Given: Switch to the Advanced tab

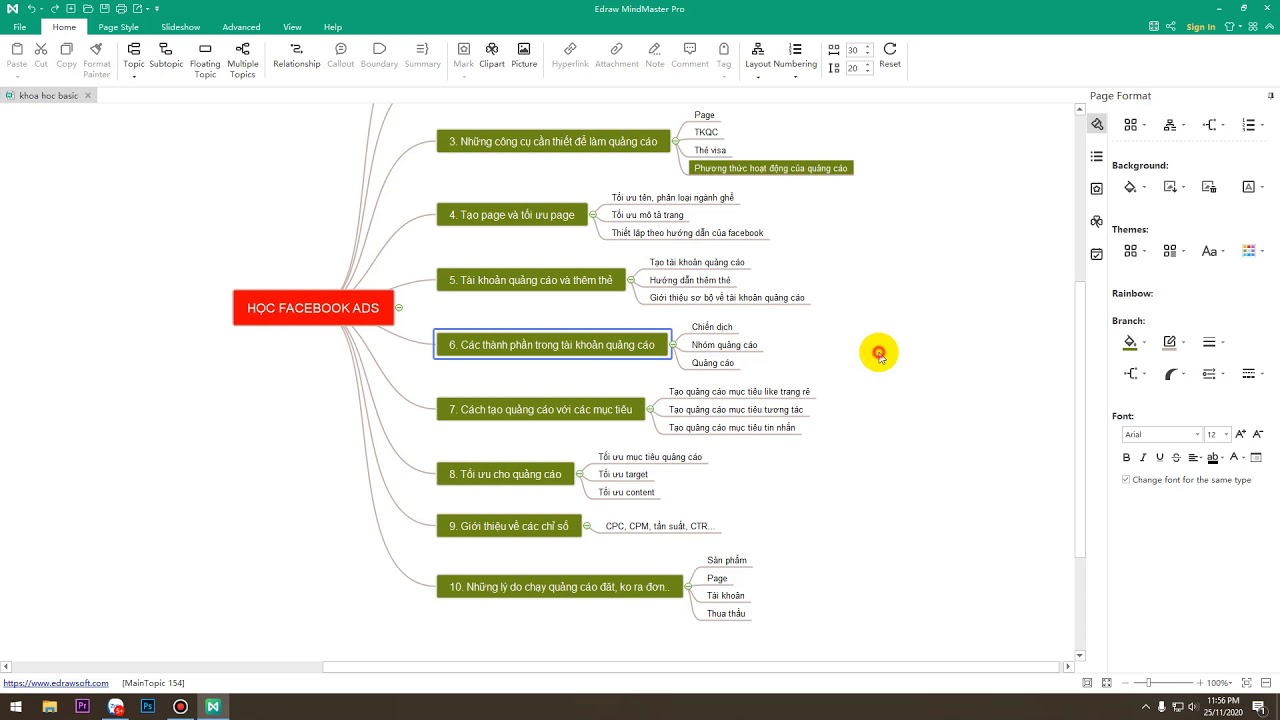Looking at the screenshot, I should (241, 27).
